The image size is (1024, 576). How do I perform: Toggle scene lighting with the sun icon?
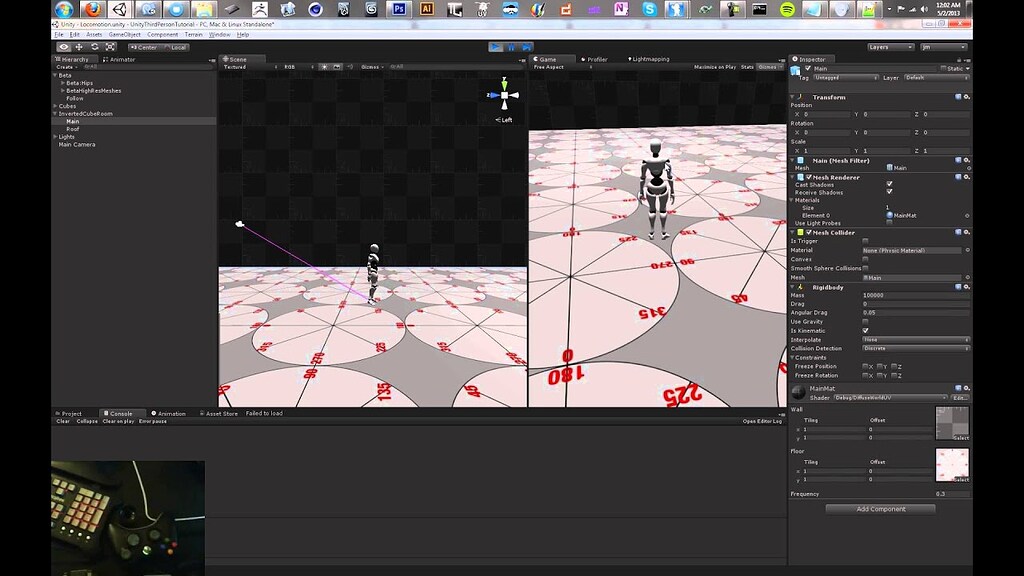click(324, 67)
